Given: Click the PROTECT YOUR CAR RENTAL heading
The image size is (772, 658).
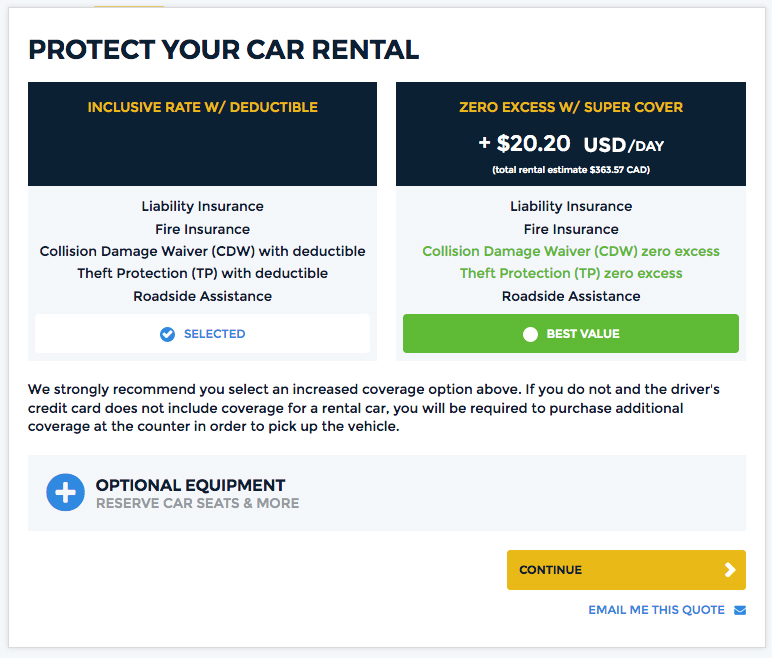Looking at the screenshot, I should pyautogui.click(x=223, y=50).
